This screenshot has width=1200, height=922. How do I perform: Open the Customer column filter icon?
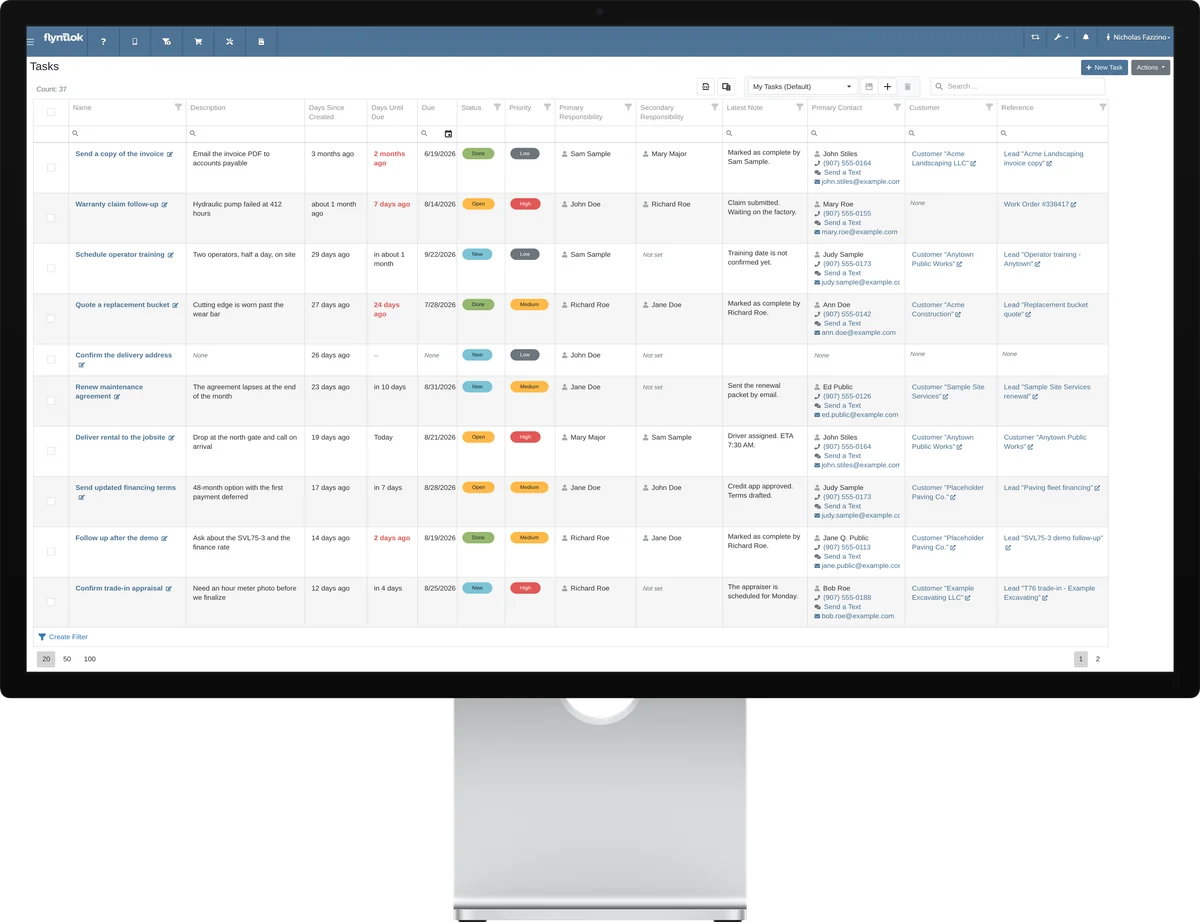pos(989,107)
